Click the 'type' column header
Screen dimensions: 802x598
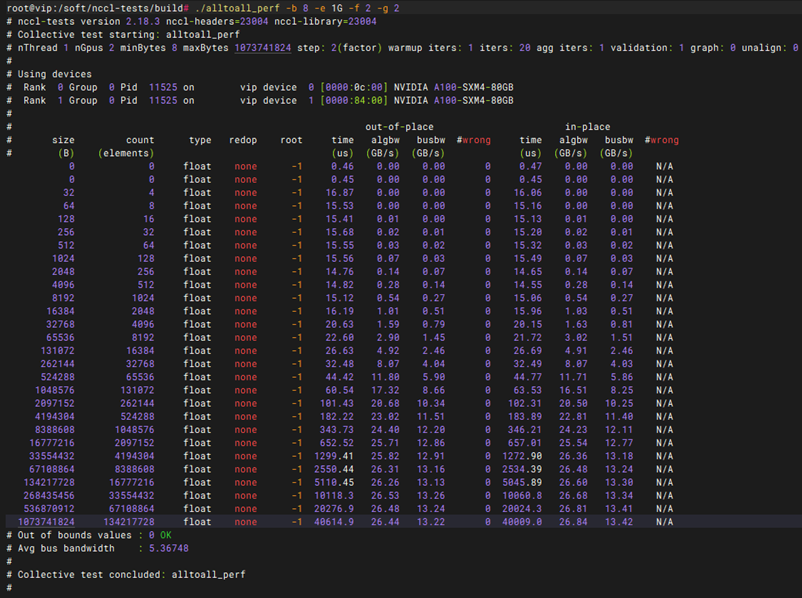click(200, 140)
